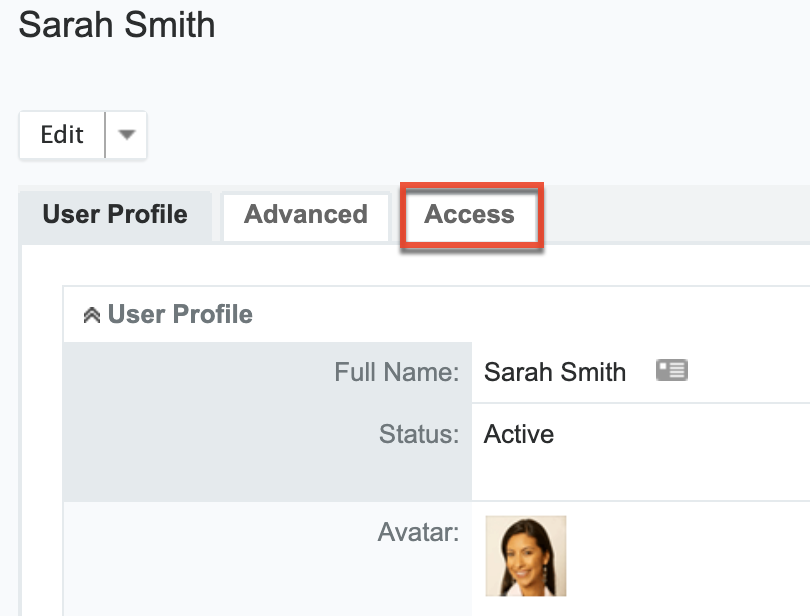The width and height of the screenshot is (810, 616).
Task: Switch to the User Profile tab
Action: tap(115, 215)
